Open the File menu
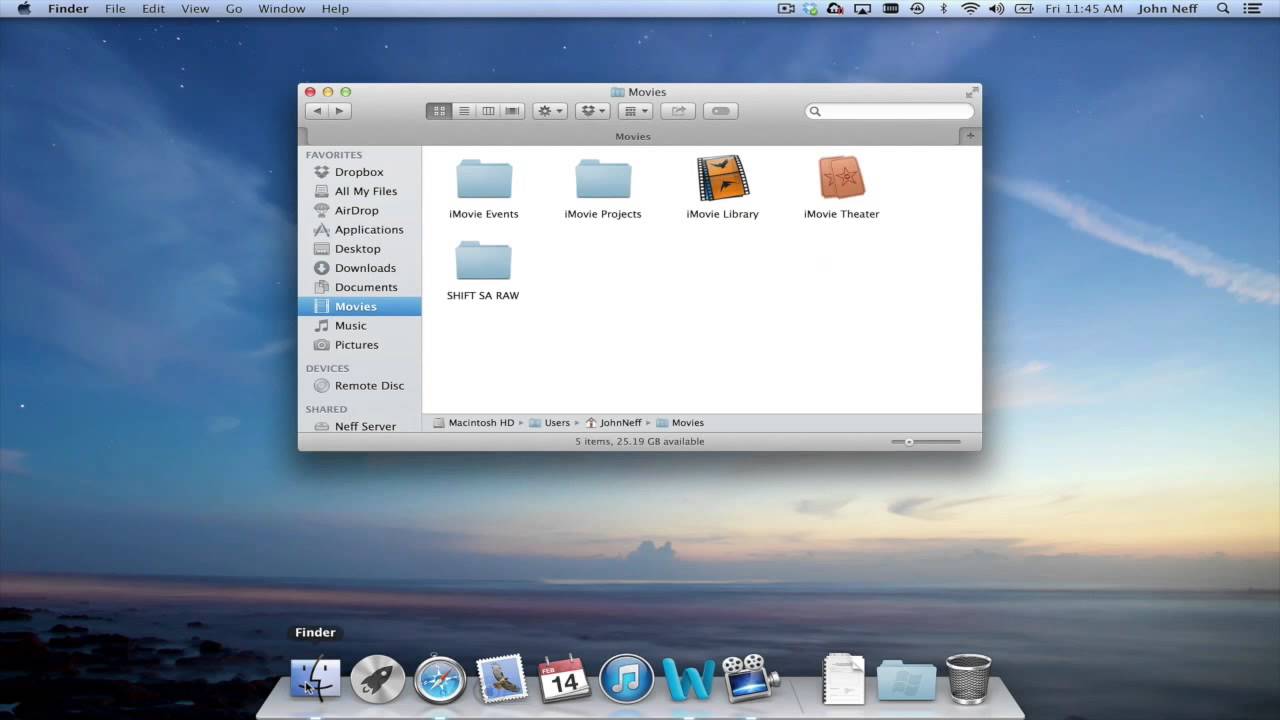This screenshot has width=1280, height=720. 115,9
